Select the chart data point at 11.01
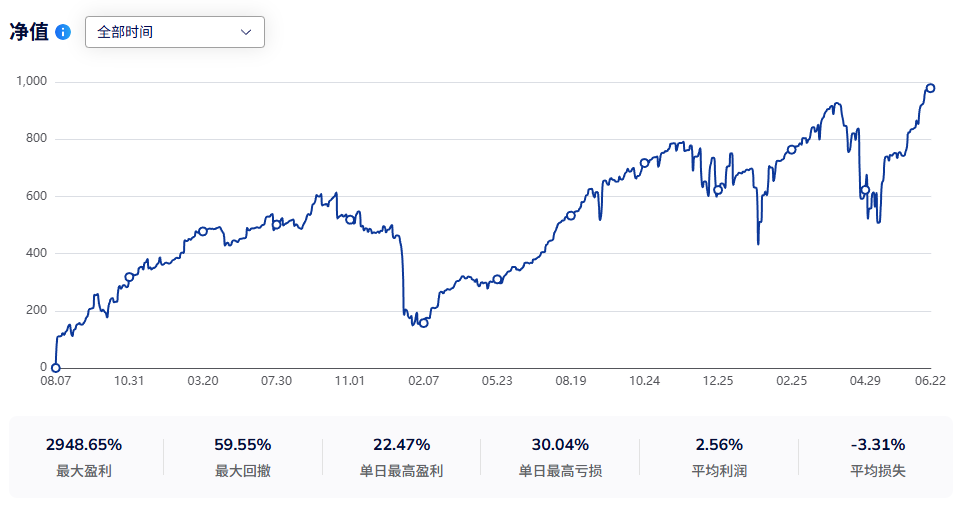 350,220
